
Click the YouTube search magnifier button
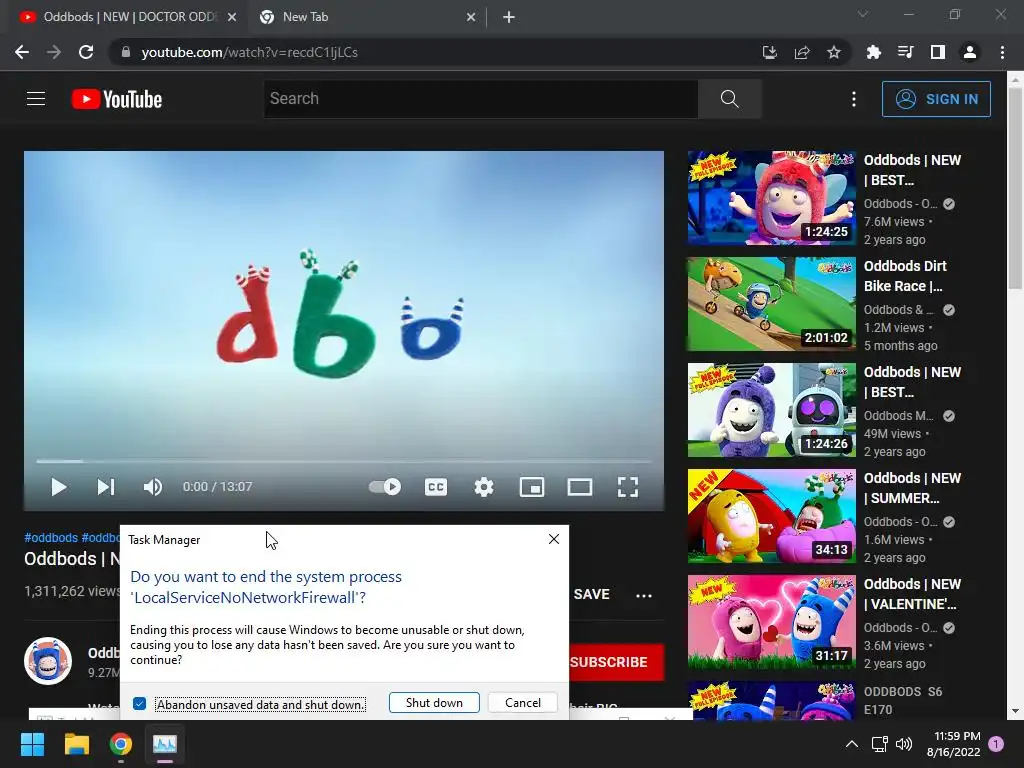pyautogui.click(x=729, y=99)
